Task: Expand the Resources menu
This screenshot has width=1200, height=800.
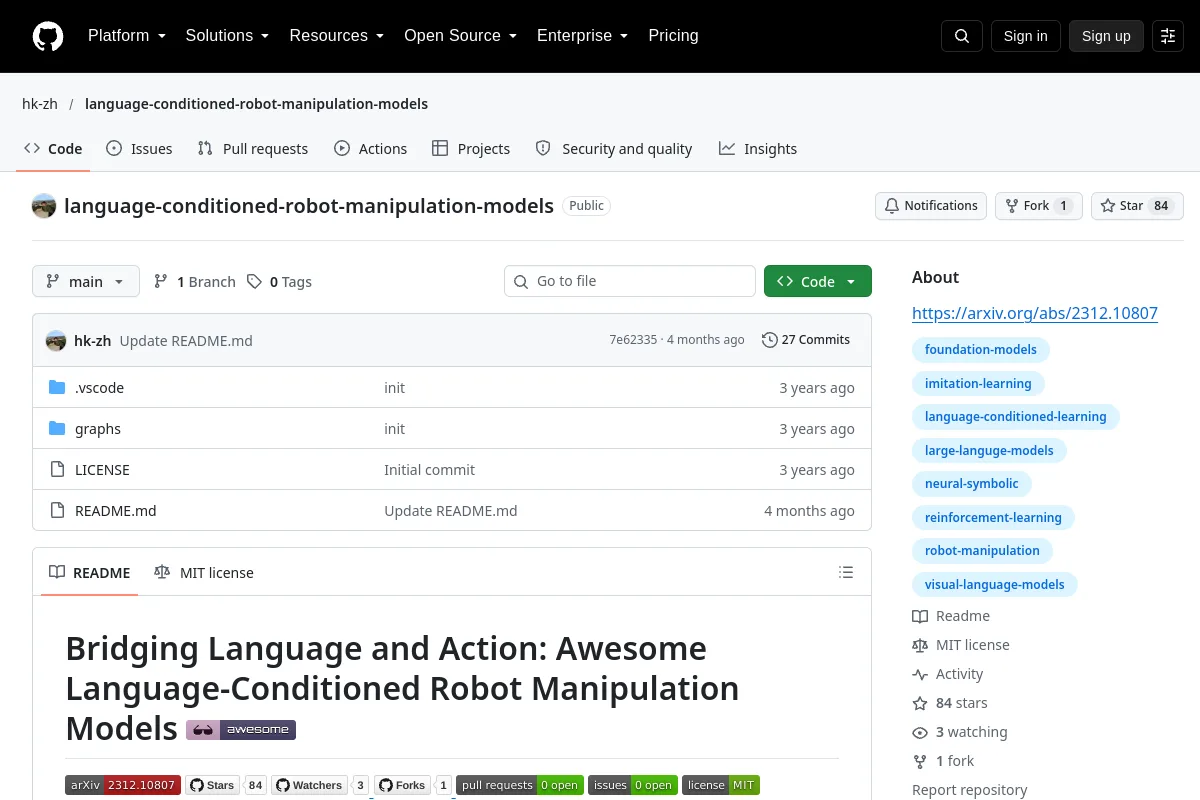Action: [337, 36]
